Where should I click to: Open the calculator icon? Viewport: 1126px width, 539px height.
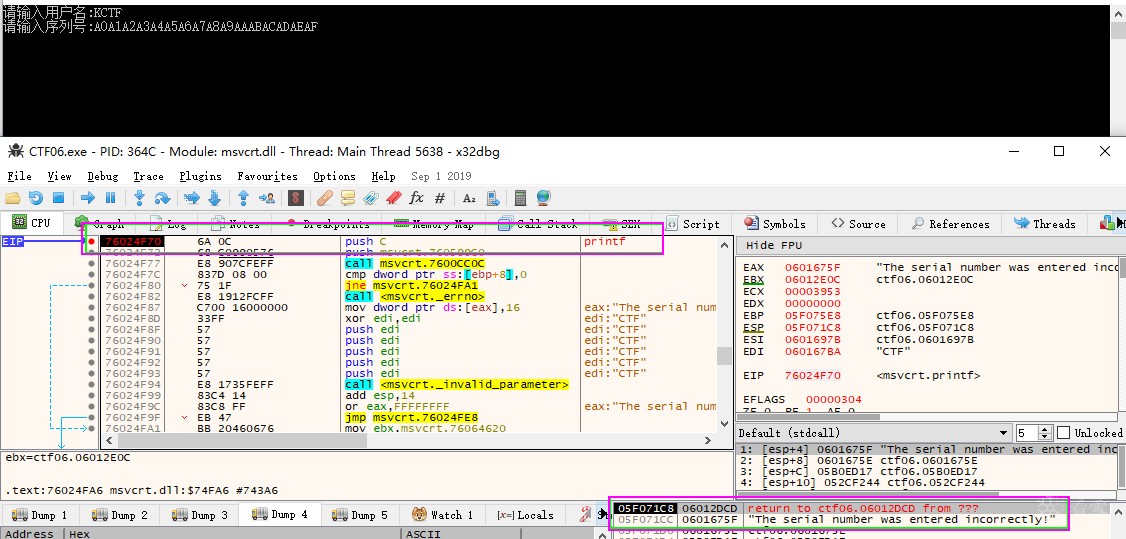pos(521,198)
